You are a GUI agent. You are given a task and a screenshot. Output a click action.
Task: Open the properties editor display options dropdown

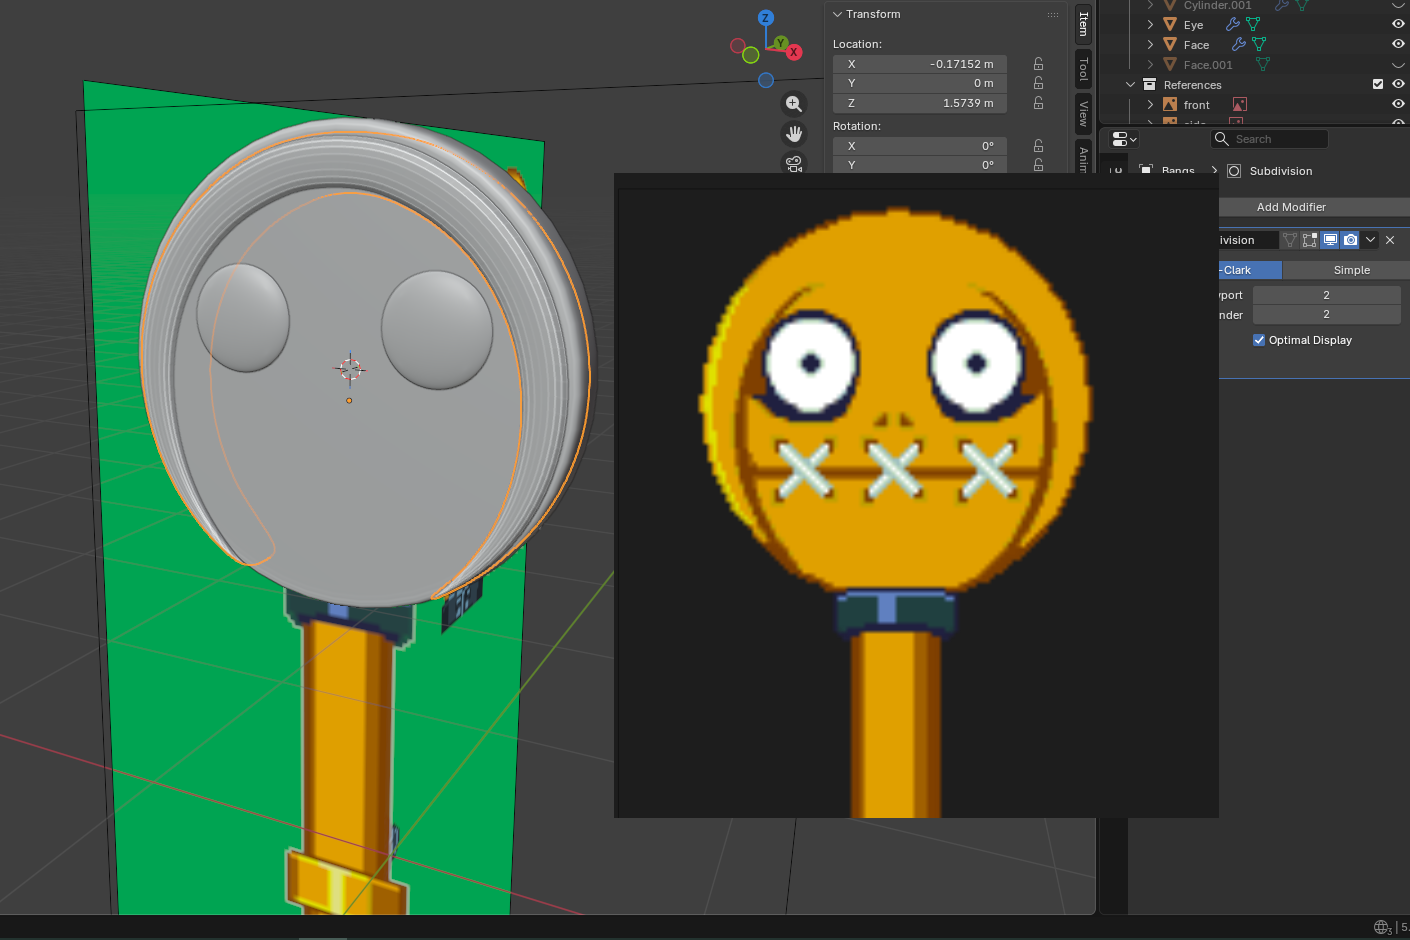[x=1125, y=139]
